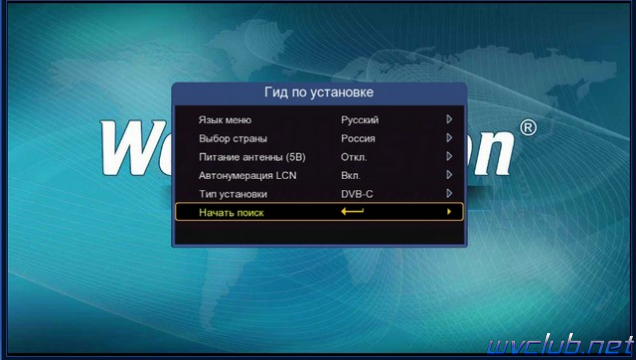Image resolution: width=636 pixels, height=360 pixels.
Task: Select Питание антенны (5В) menu item
Action: [252, 157]
